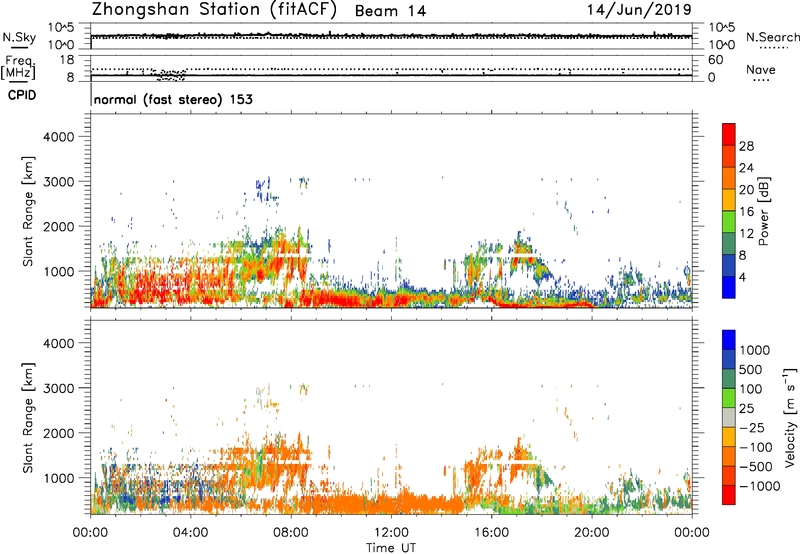Image resolution: width=800 pixels, height=554 pixels.
Task: Click the date "14/Jun/2019"
Action: (639, 10)
